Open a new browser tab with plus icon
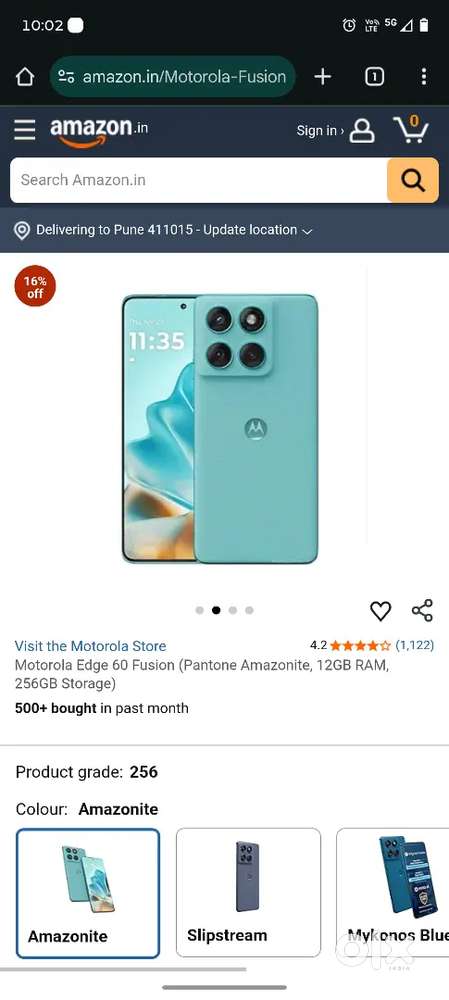The height and width of the screenshot is (1000, 449). (x=323, y=77)
